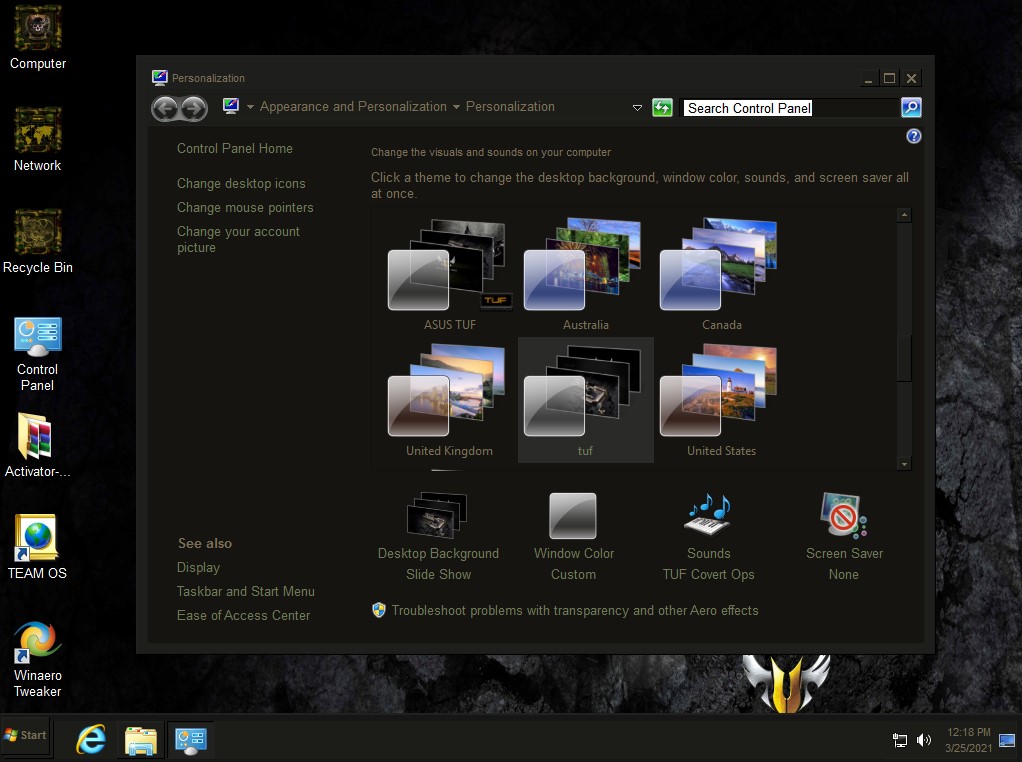
Task: Select the United States theme
Action: [x=722, y=400]
